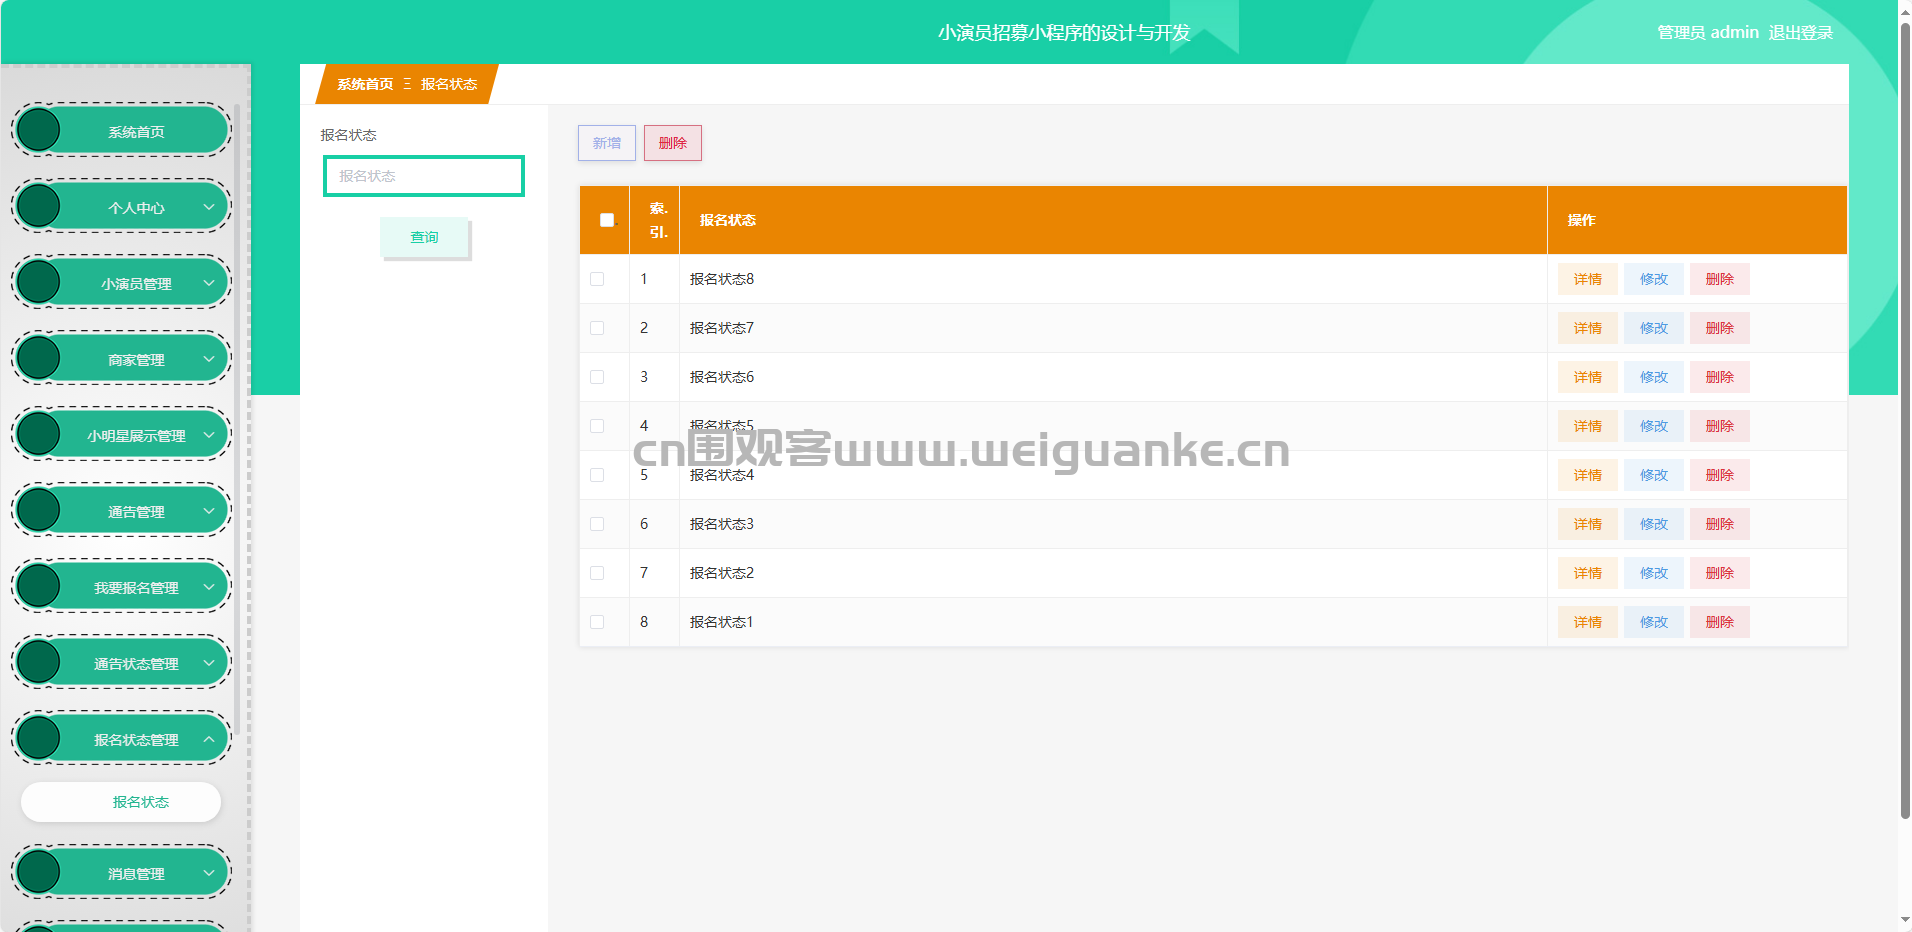This screenshot has width=1912, height=932.
Task: Click 修改 for row 报名状态2
Action: (x=1654, y=573)
